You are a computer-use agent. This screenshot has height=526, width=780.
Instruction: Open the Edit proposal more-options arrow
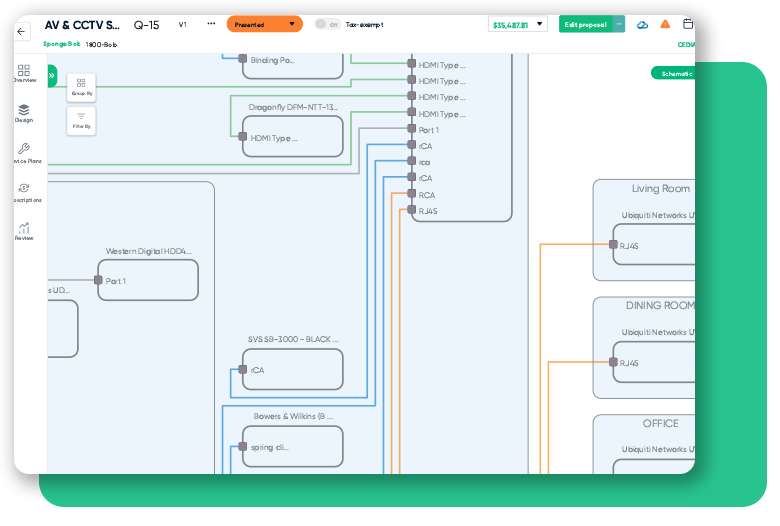tap(619, 24)
